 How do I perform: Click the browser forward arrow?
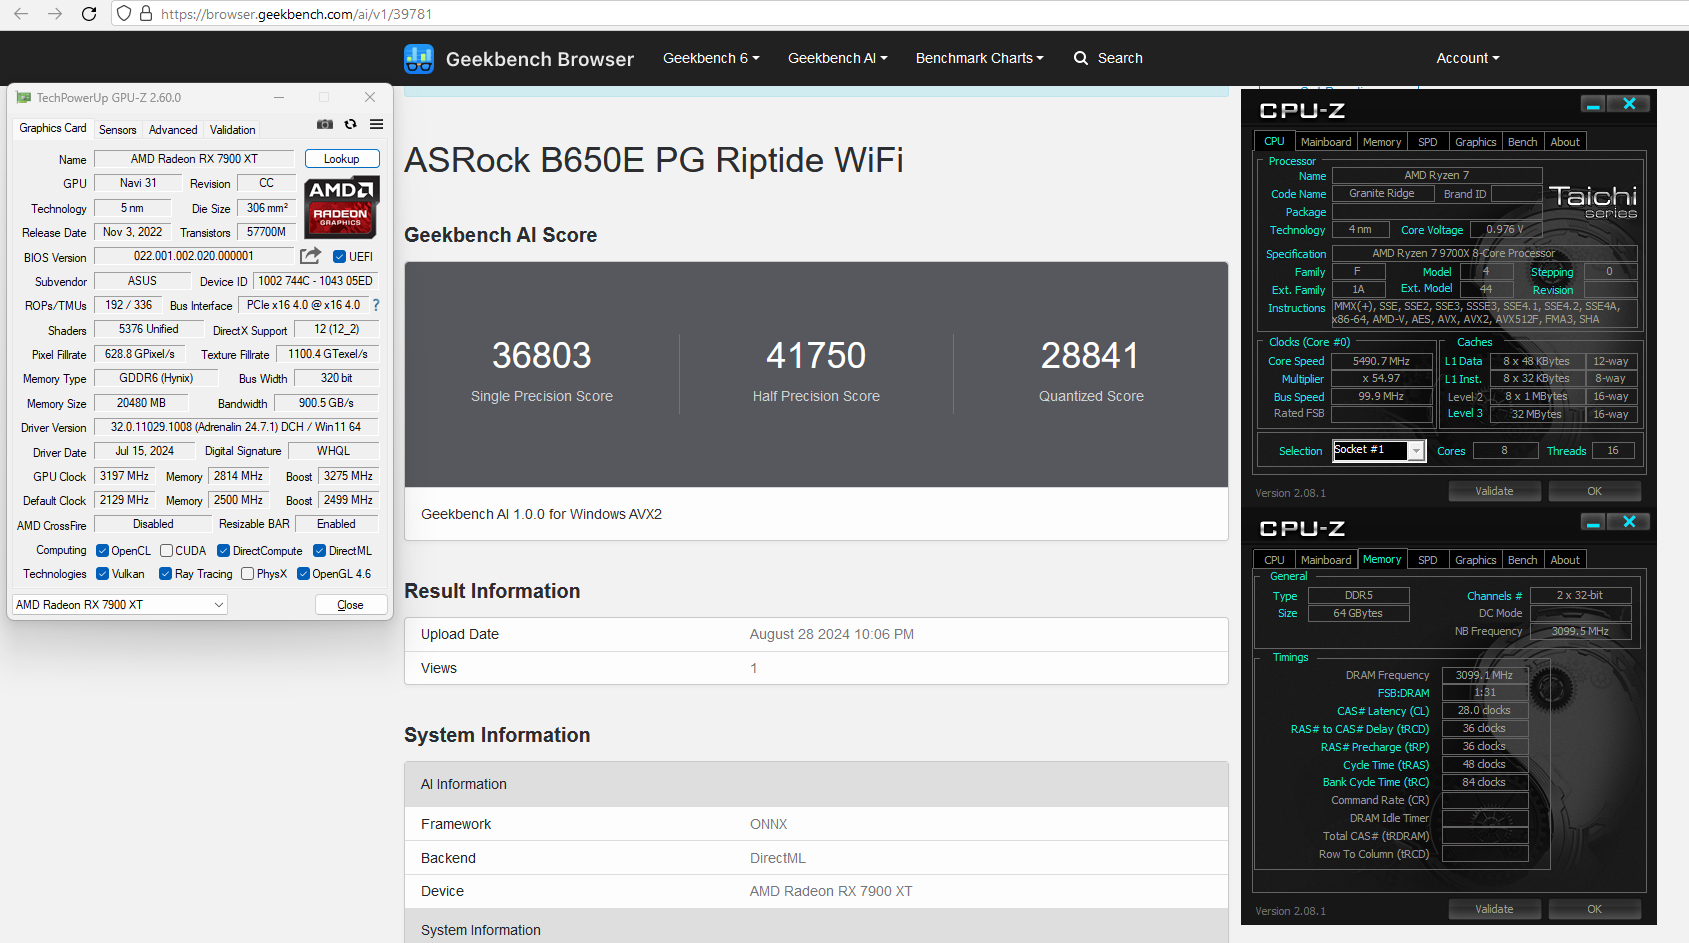click(55, 14)
